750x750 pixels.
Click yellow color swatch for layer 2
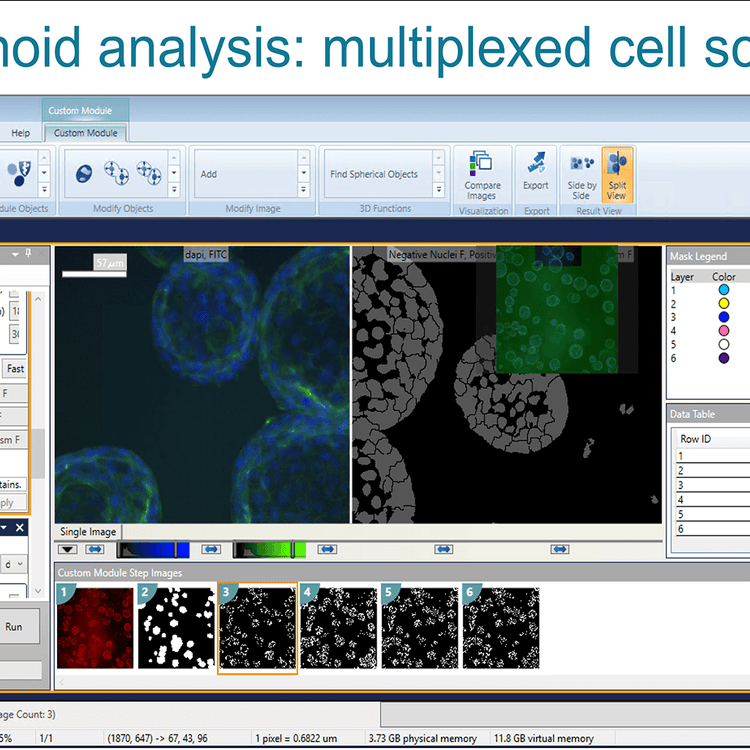[724, 303]
